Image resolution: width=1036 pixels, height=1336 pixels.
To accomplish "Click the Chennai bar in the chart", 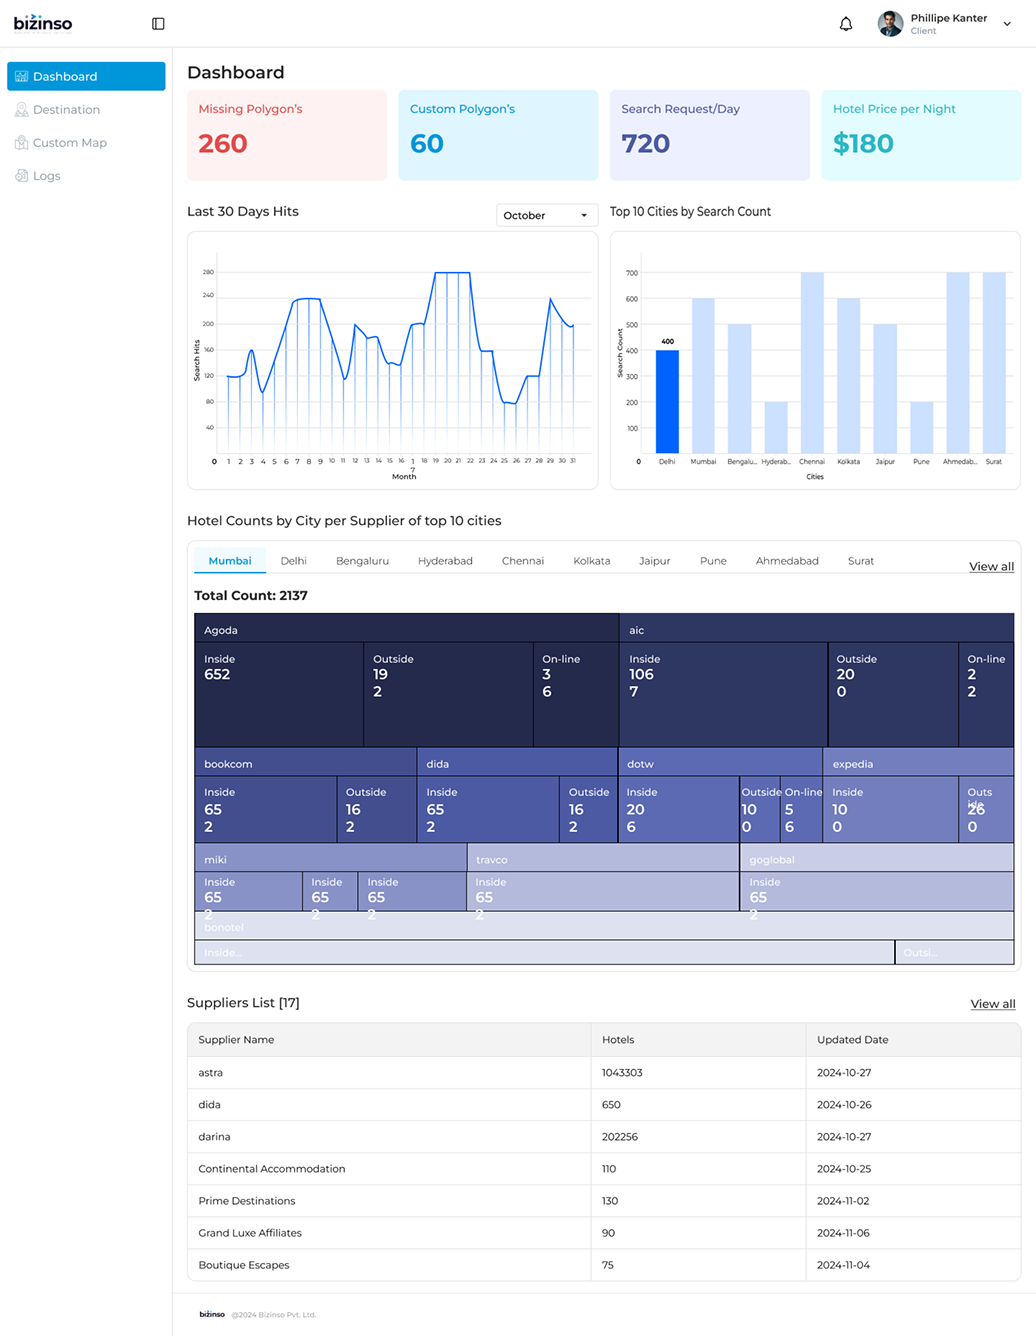I will tap(812, 363).
